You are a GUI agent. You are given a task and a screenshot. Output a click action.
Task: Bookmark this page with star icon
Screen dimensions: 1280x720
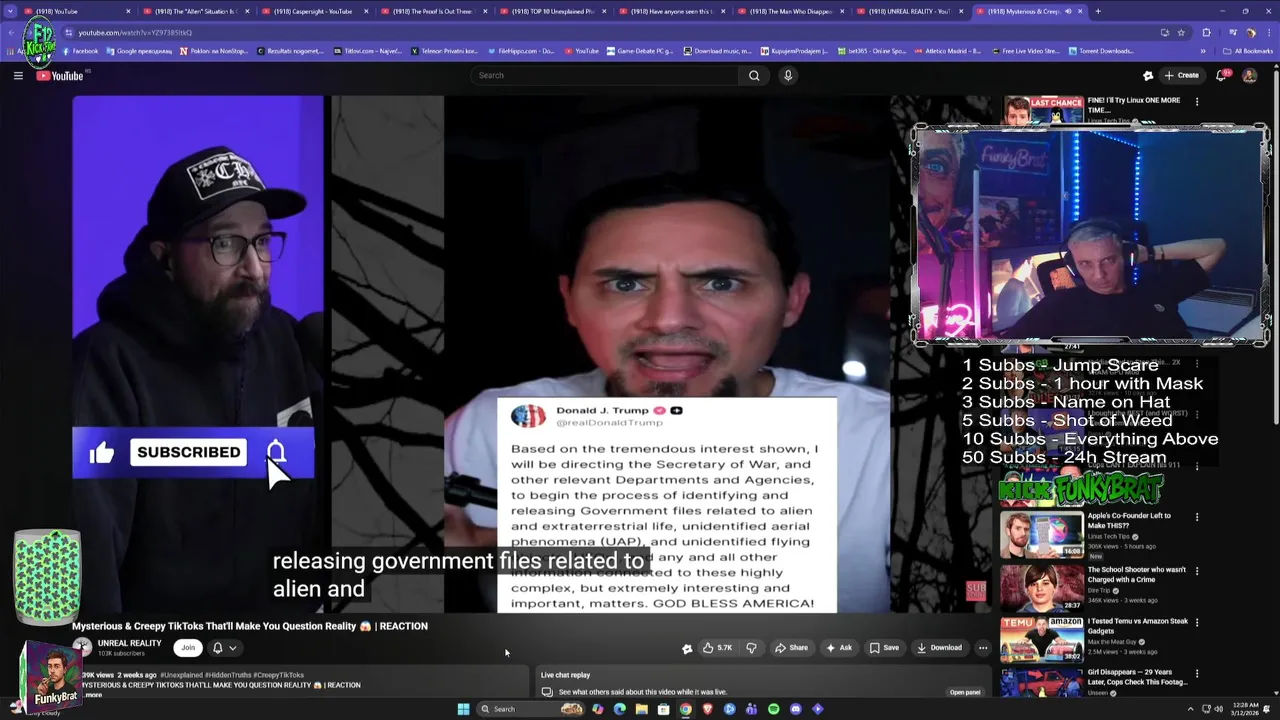[1181, 32]
